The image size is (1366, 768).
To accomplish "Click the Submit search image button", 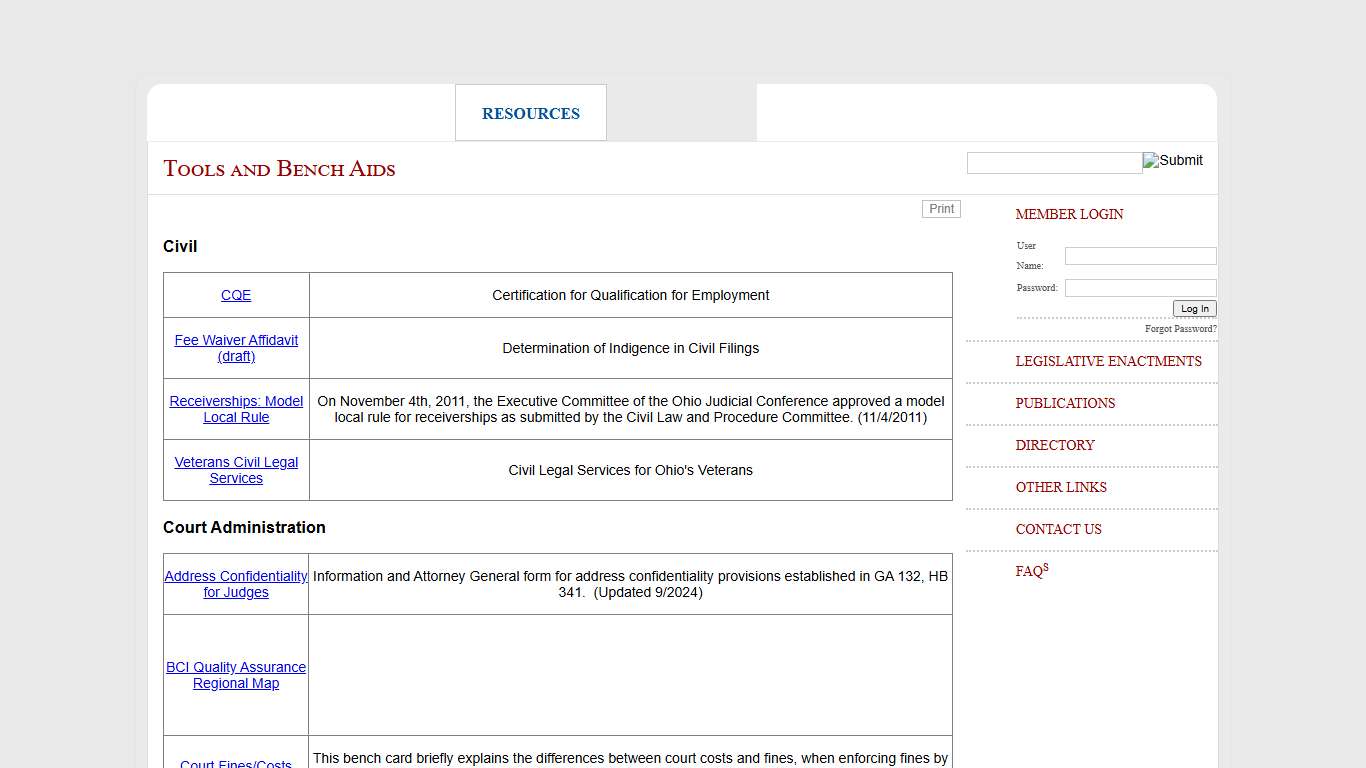I will (x=1173, y=161).
